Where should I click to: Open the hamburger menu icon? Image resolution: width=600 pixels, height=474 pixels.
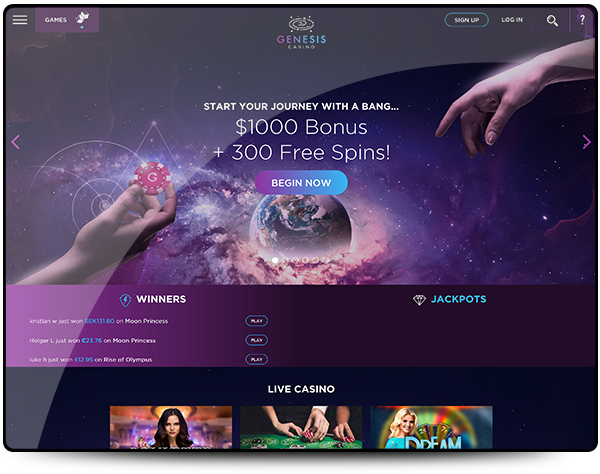point(20,20)
